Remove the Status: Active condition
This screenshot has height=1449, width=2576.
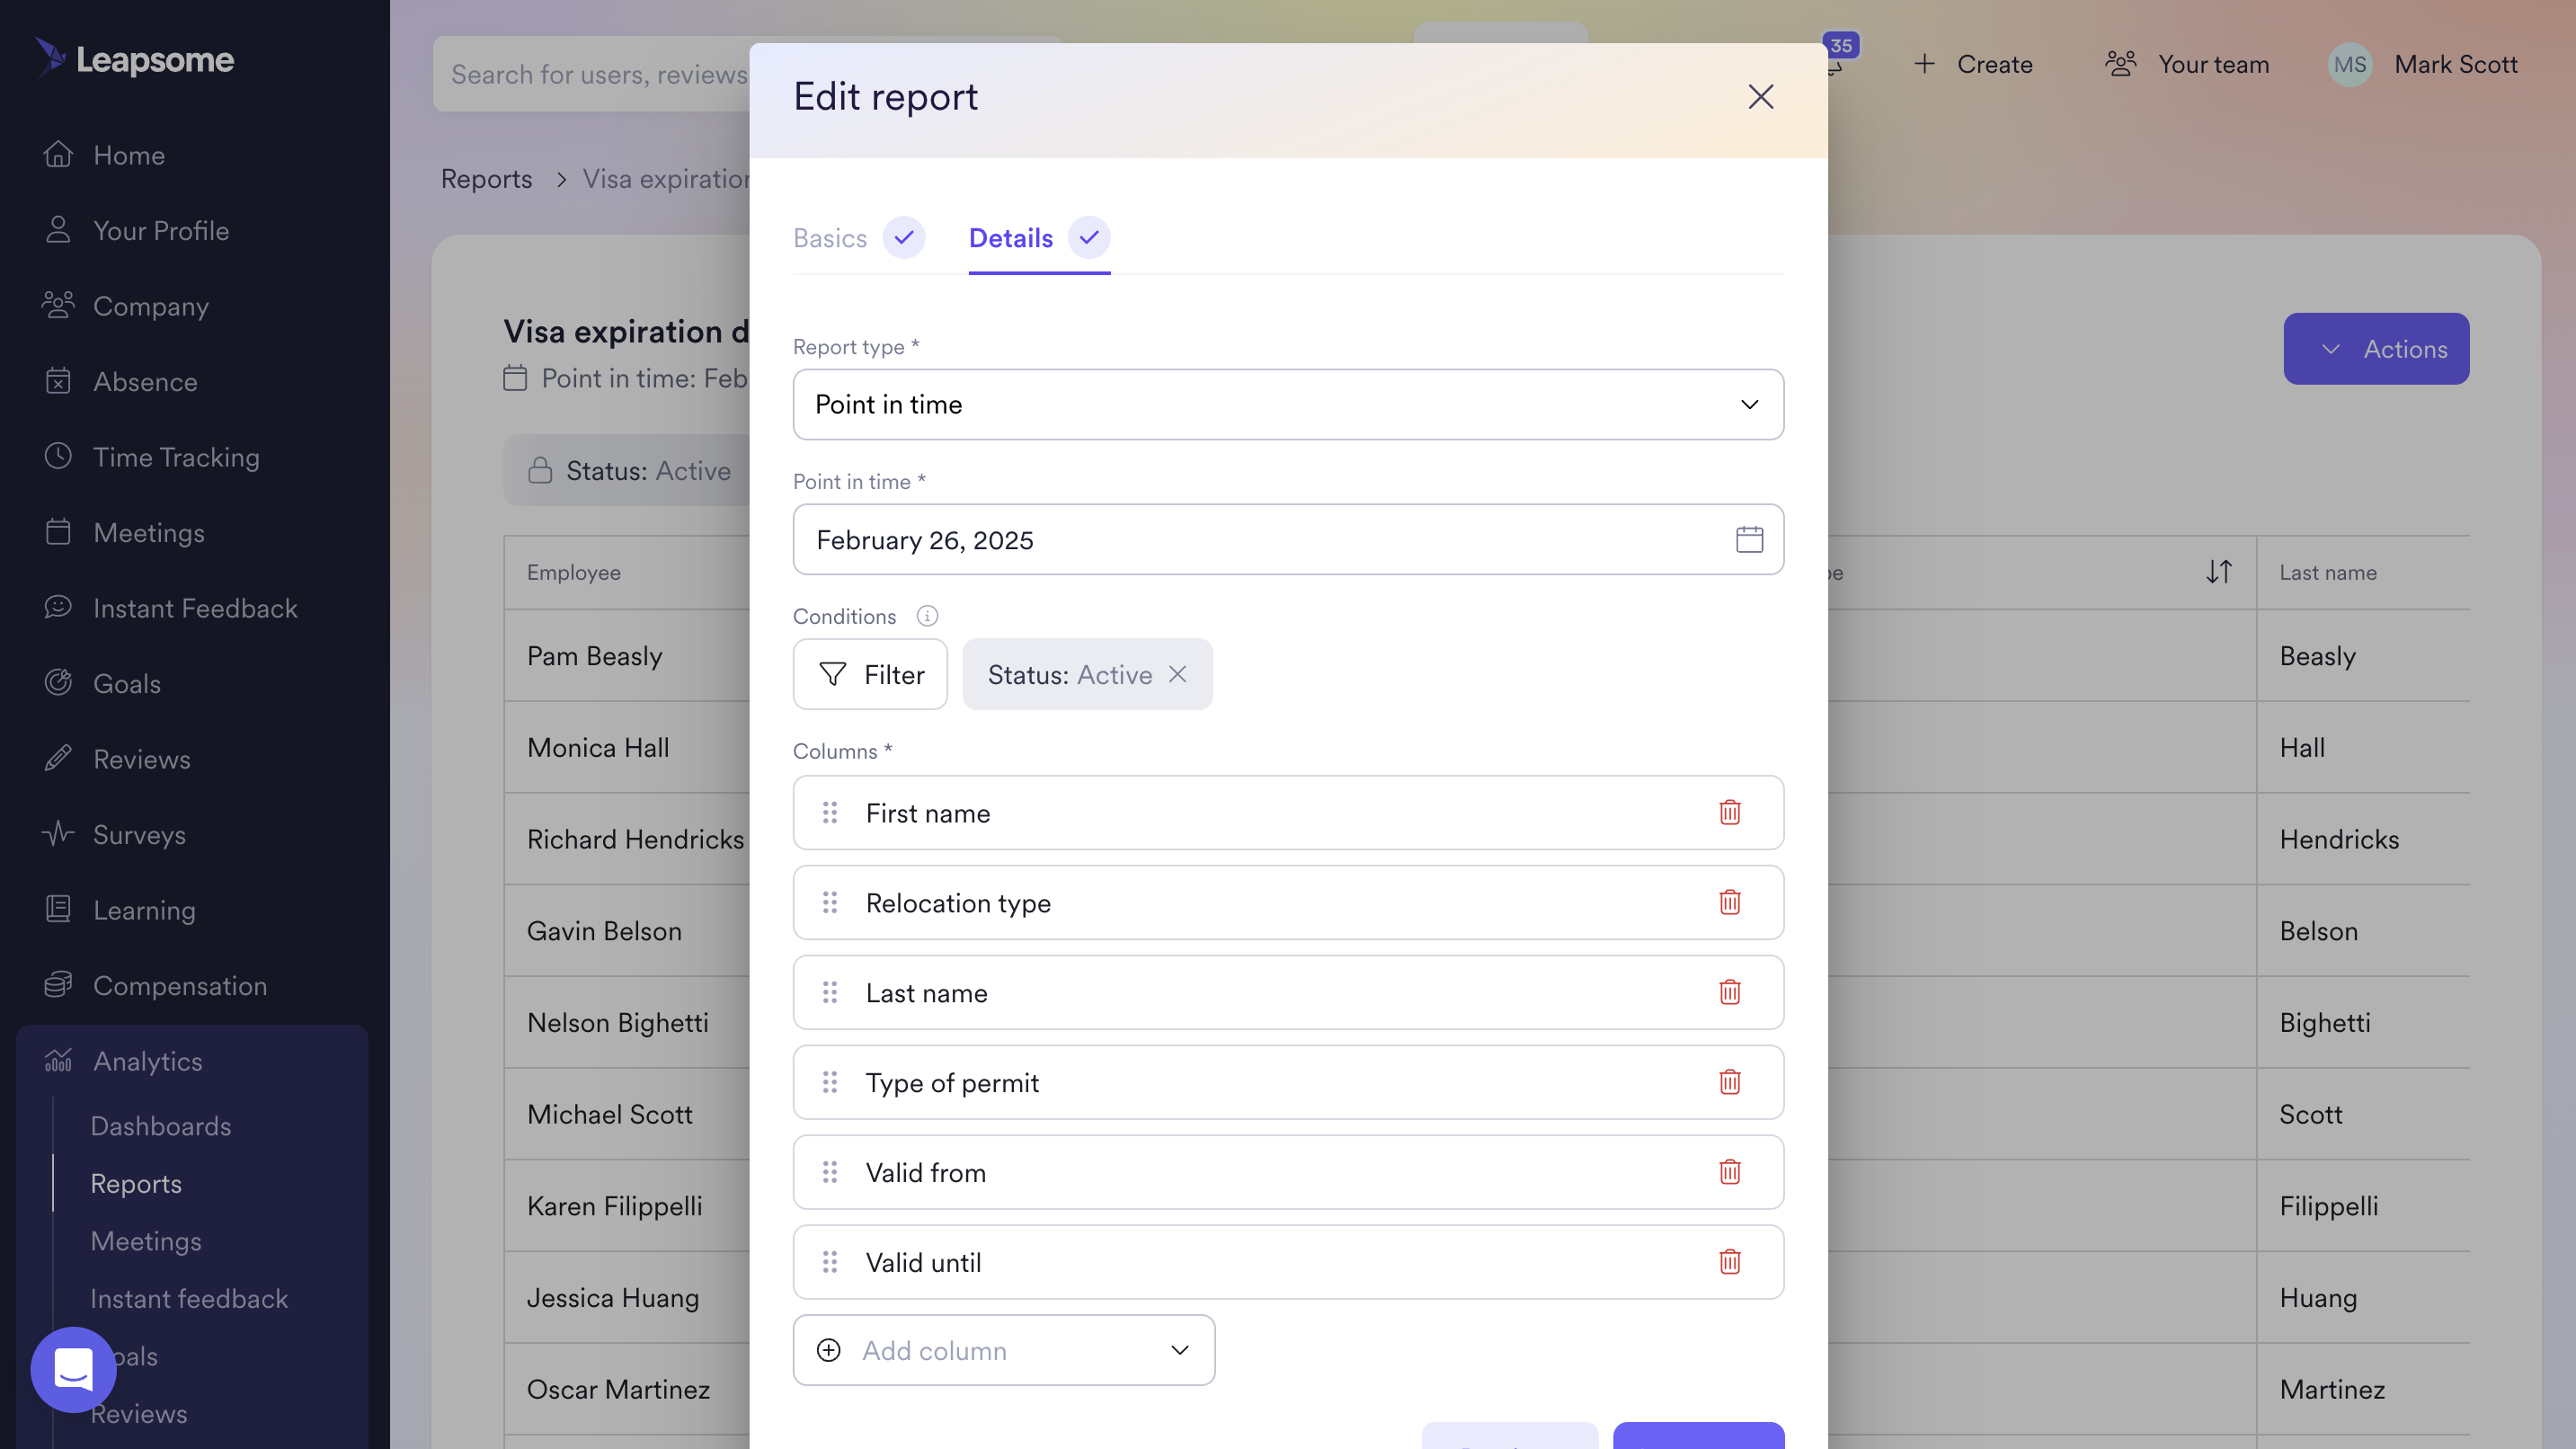1178,674
